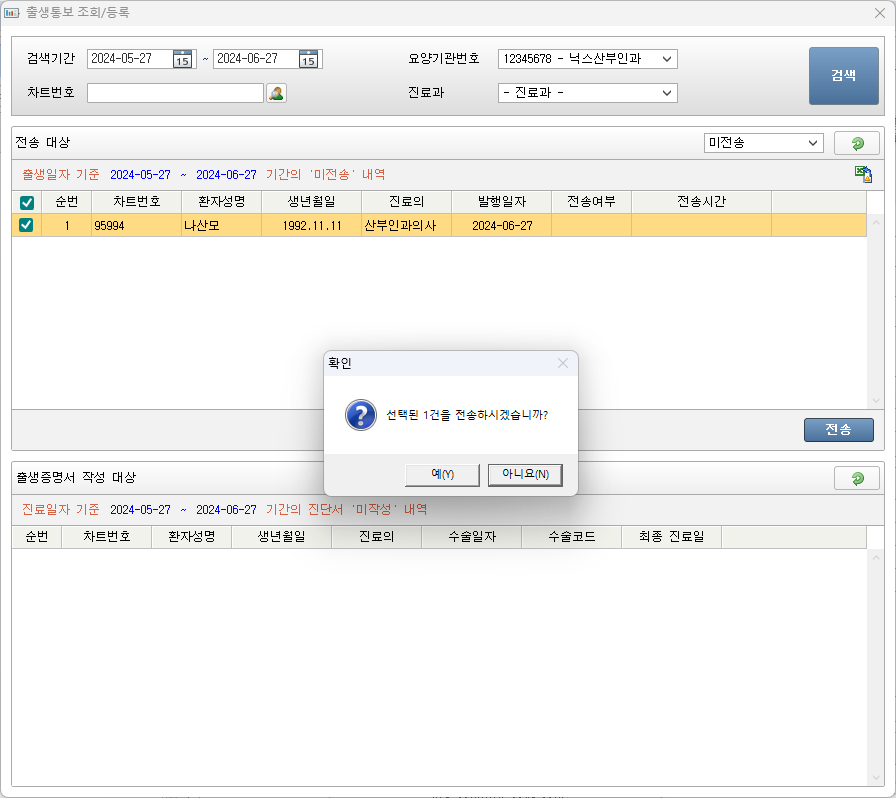Sort by 발행일자 column header

point(501,201)
